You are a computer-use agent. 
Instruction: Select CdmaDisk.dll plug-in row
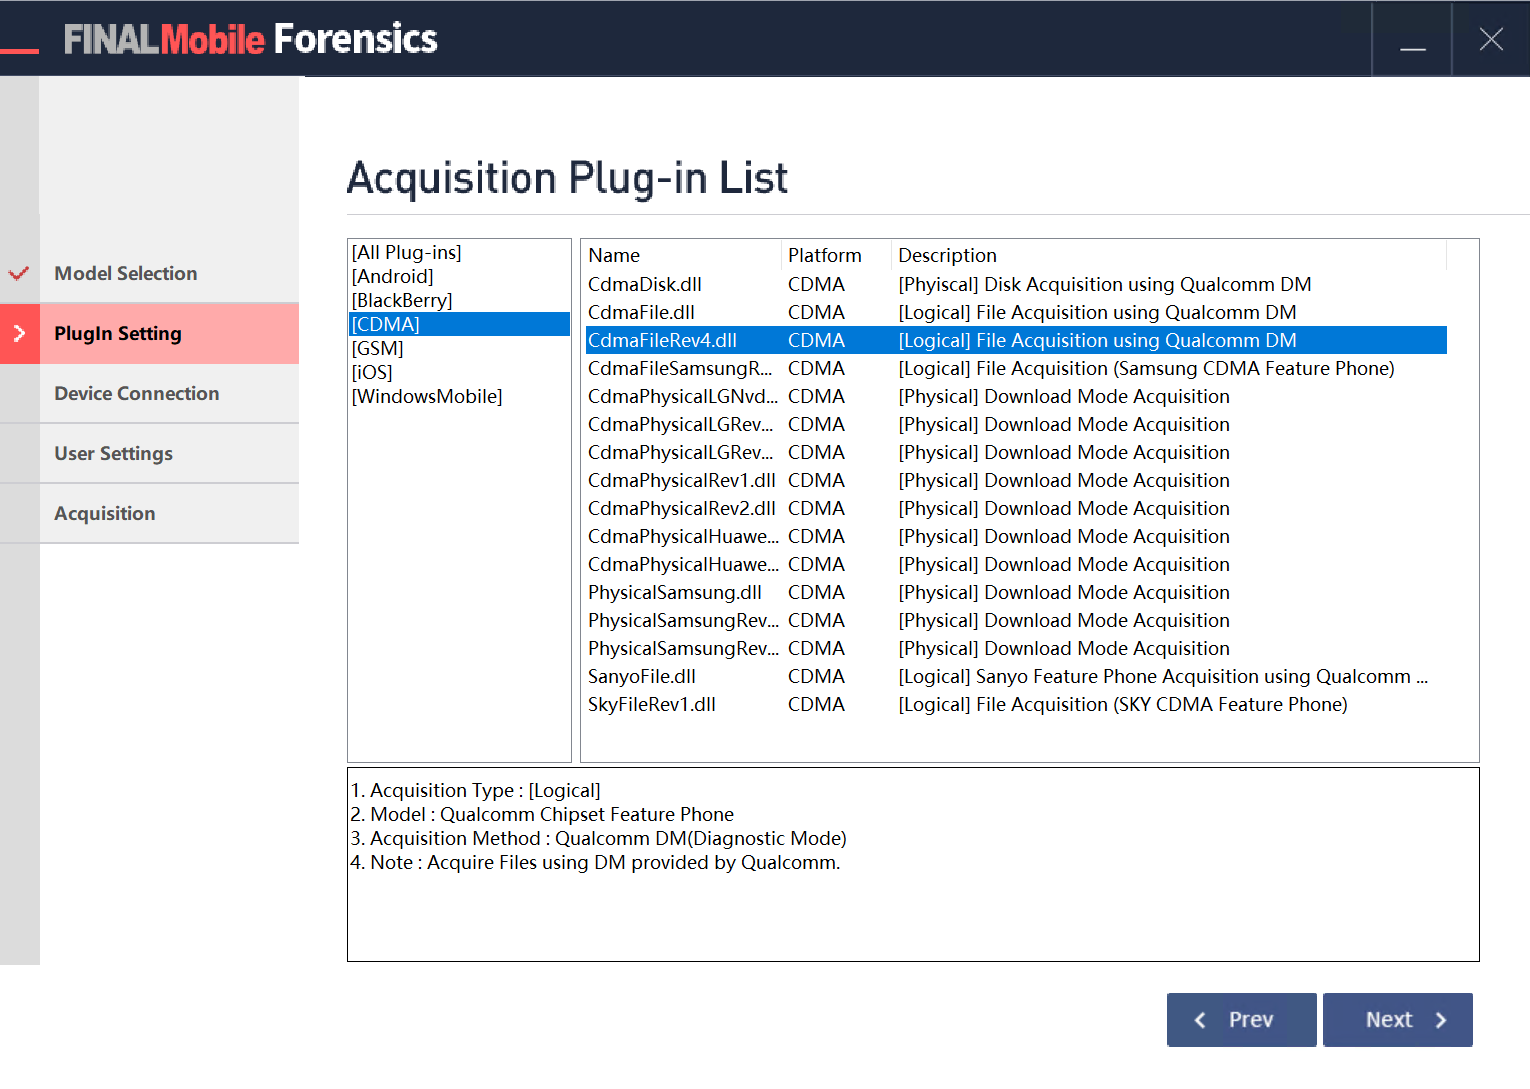[x=1016, y=285]
